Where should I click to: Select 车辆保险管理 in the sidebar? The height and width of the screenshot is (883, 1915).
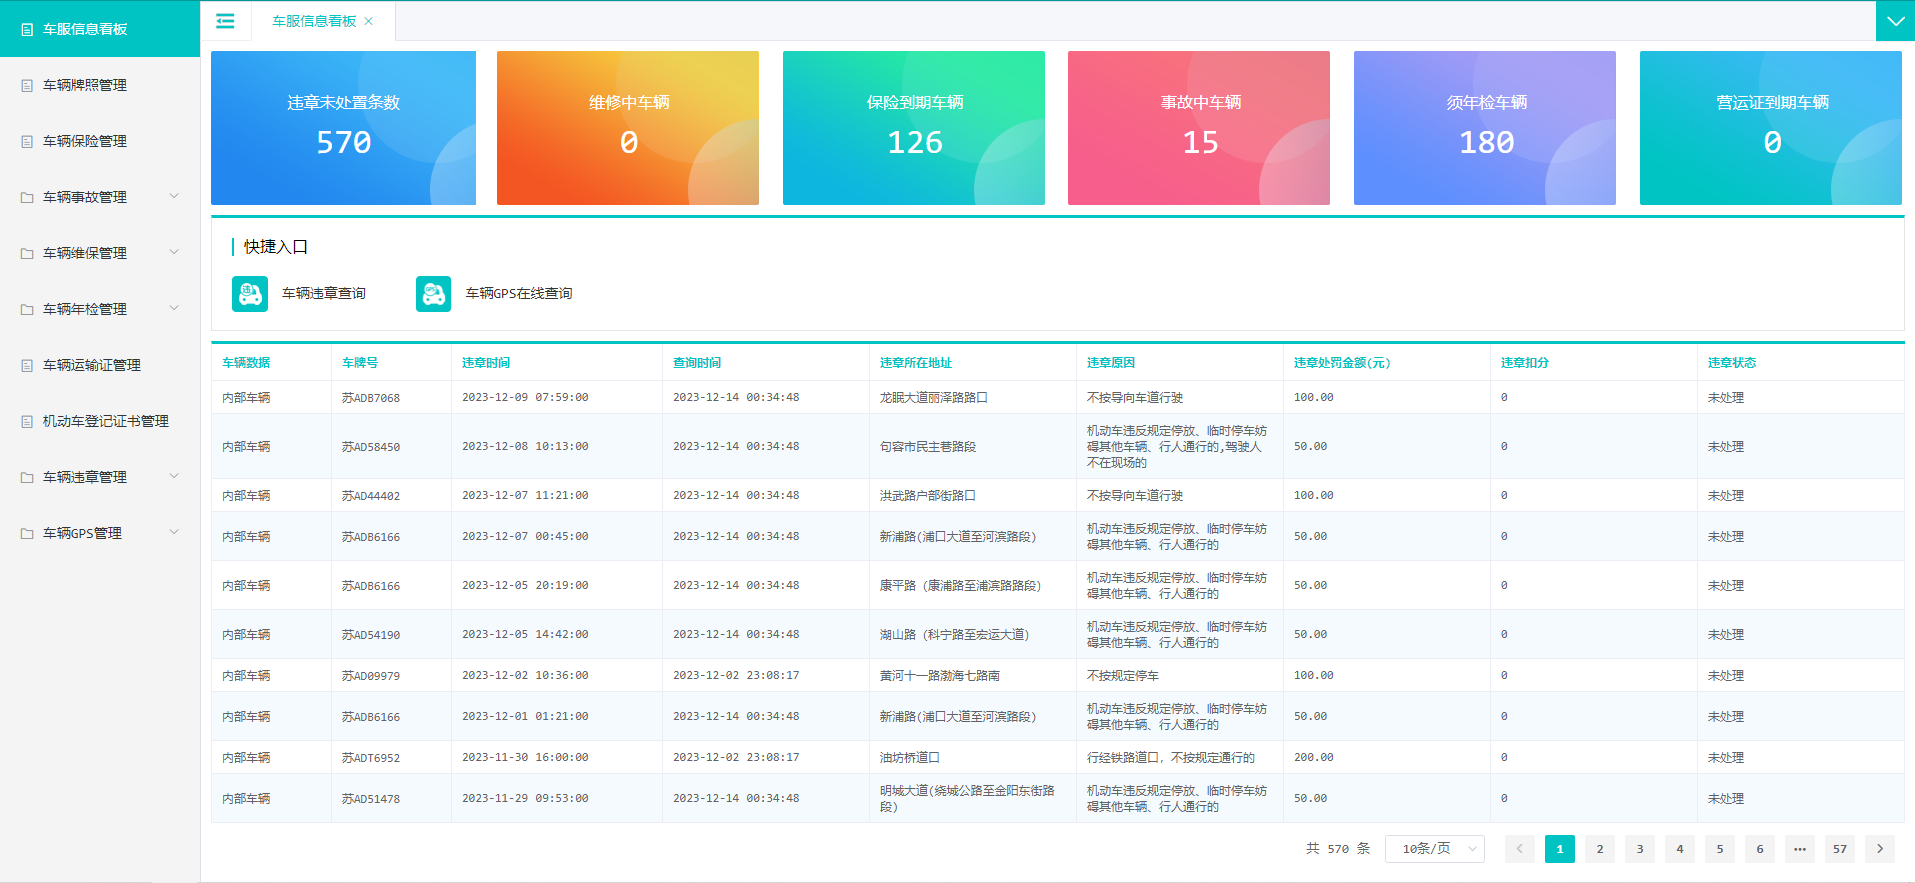100,142
